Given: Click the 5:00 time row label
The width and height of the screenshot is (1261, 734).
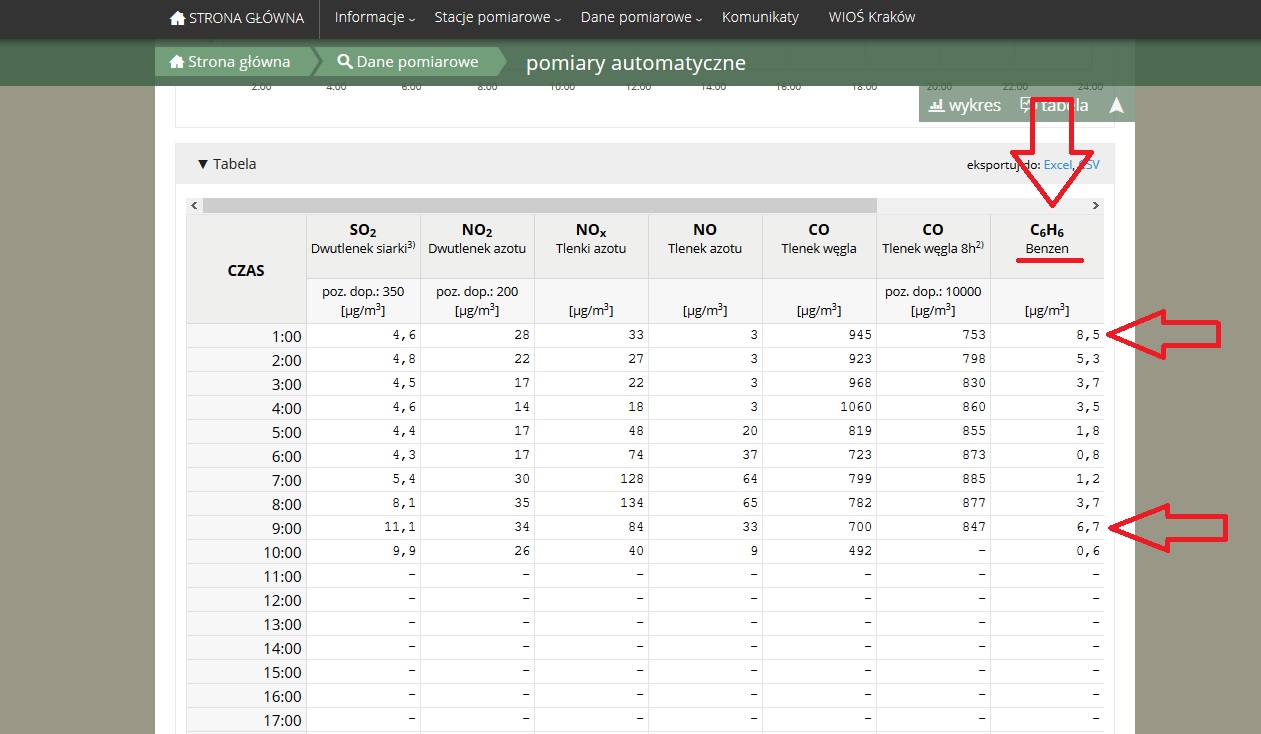Looking at the screenshot, I should click(x=286, y=432).
